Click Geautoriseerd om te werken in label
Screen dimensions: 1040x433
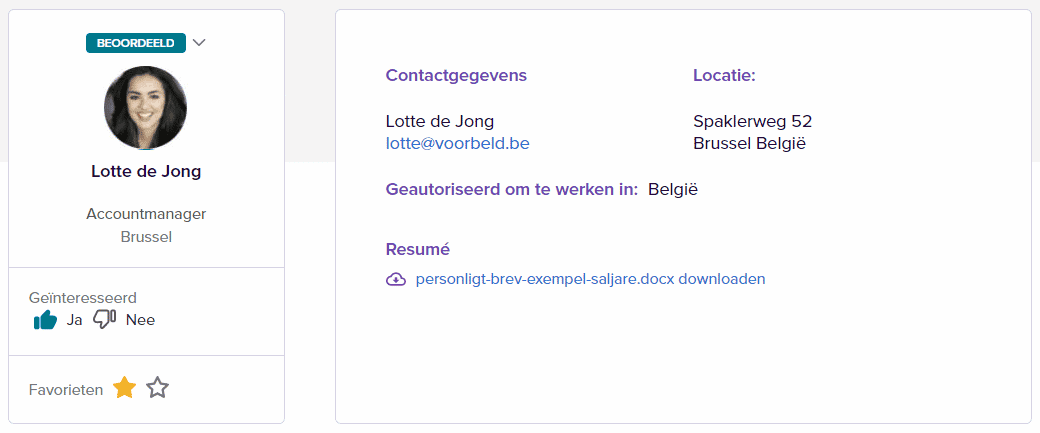tap(511, 189)
